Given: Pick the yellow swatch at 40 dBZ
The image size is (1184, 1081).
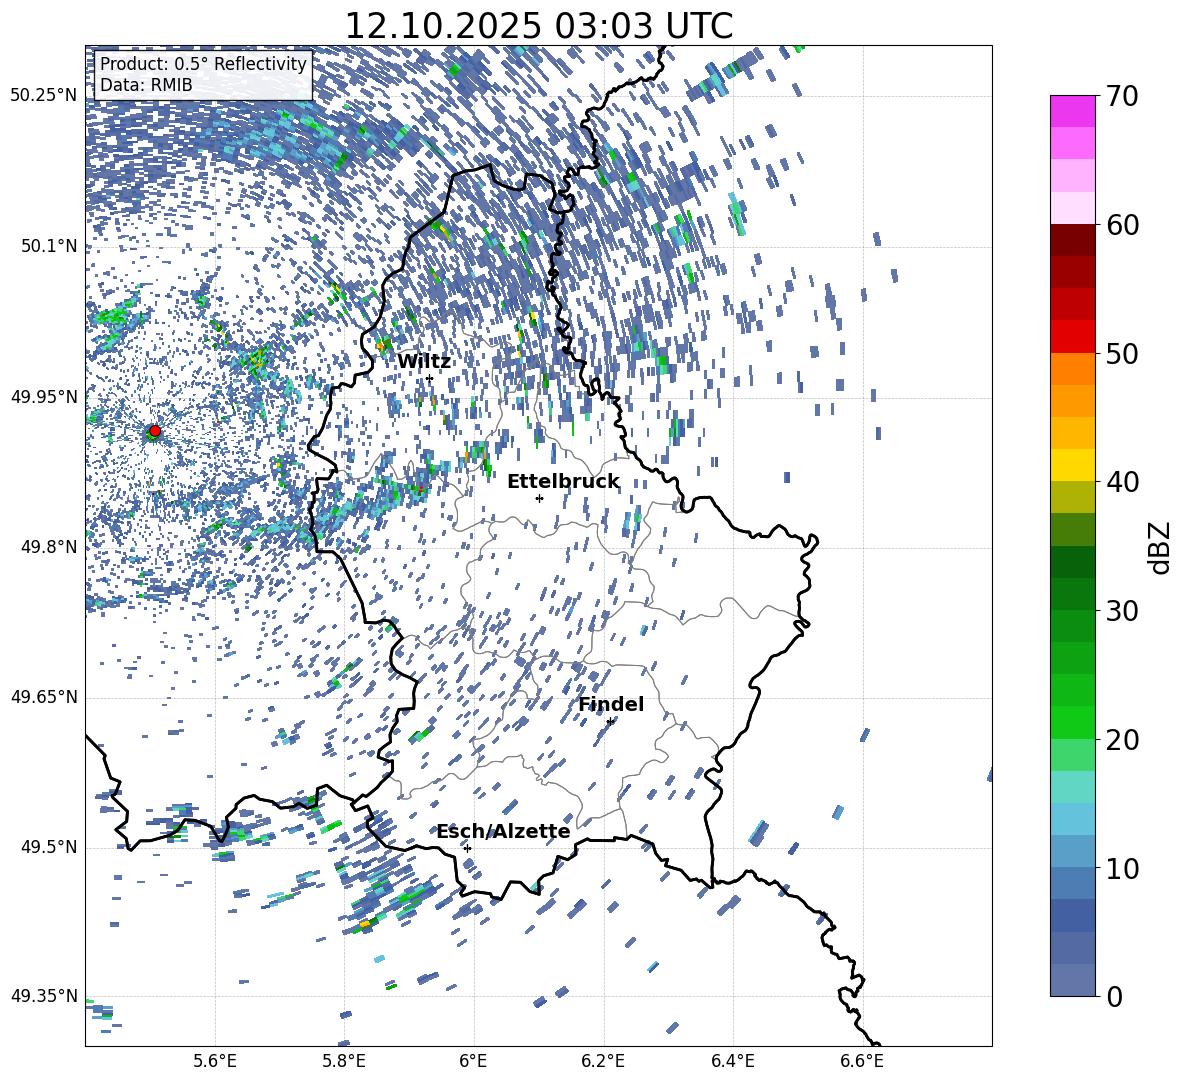Looking at the screenshot, I should (1073, 464).
